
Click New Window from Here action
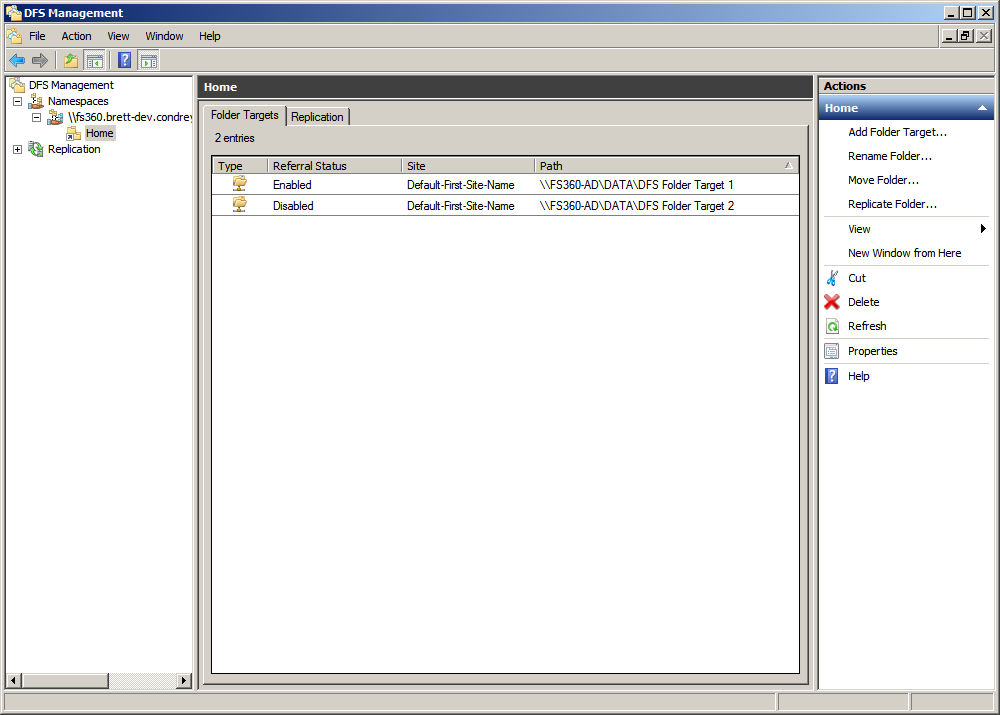(904, 253)
